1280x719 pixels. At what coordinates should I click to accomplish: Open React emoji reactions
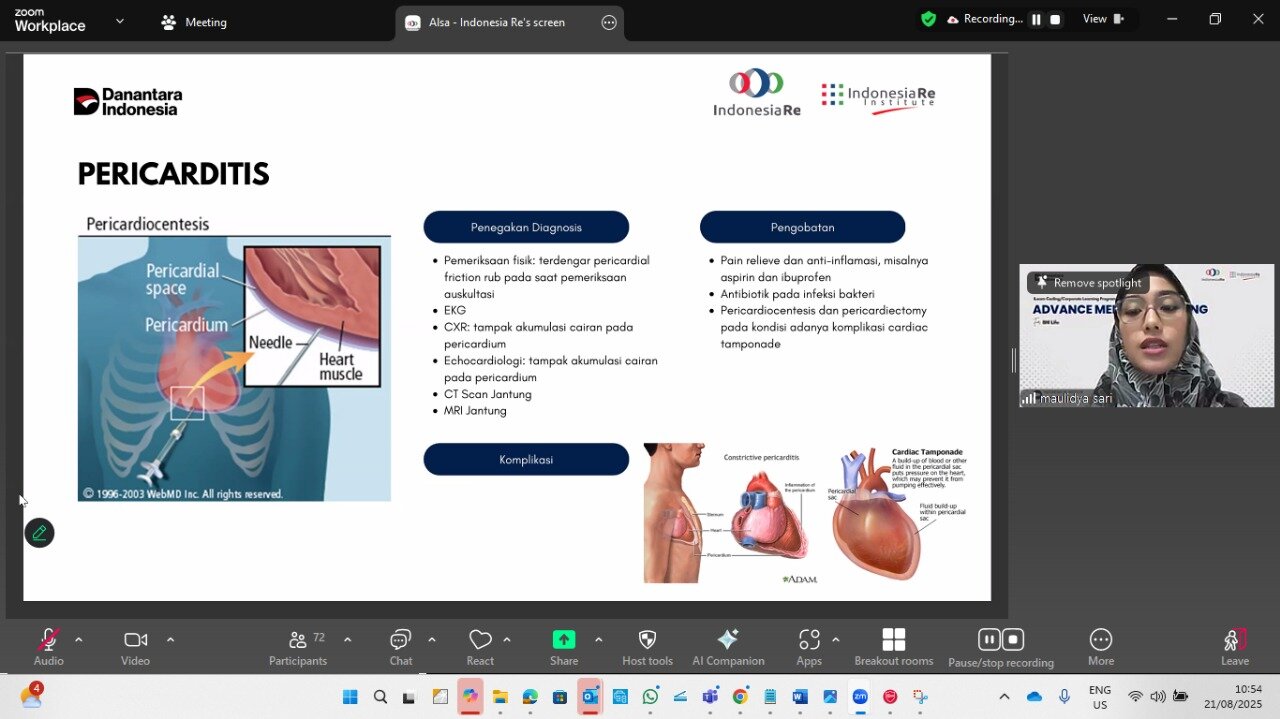pyautogui.click(x=480, y=640)
